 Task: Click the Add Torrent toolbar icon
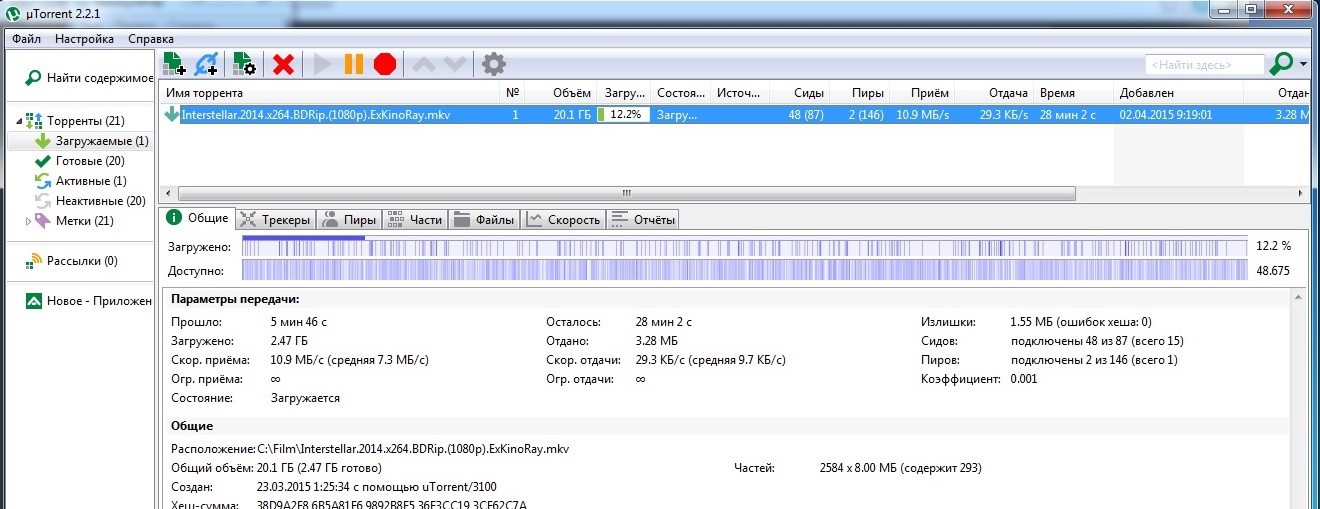coord(174,64)
